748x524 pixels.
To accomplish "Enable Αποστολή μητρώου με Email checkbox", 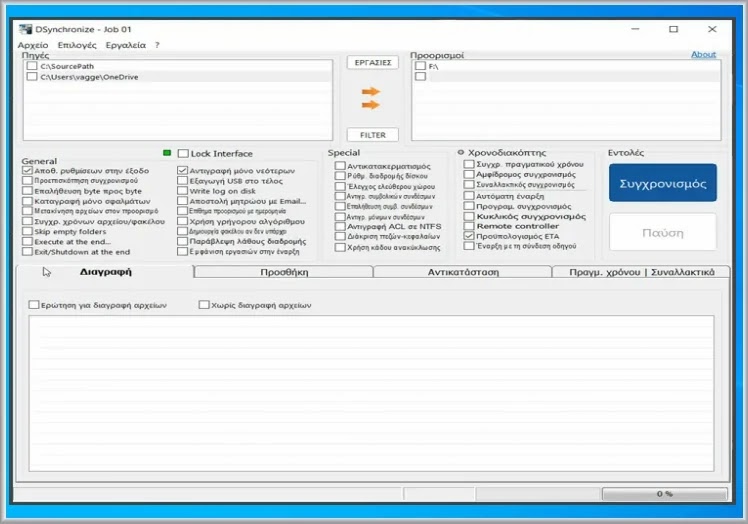I will coord(182,201).
